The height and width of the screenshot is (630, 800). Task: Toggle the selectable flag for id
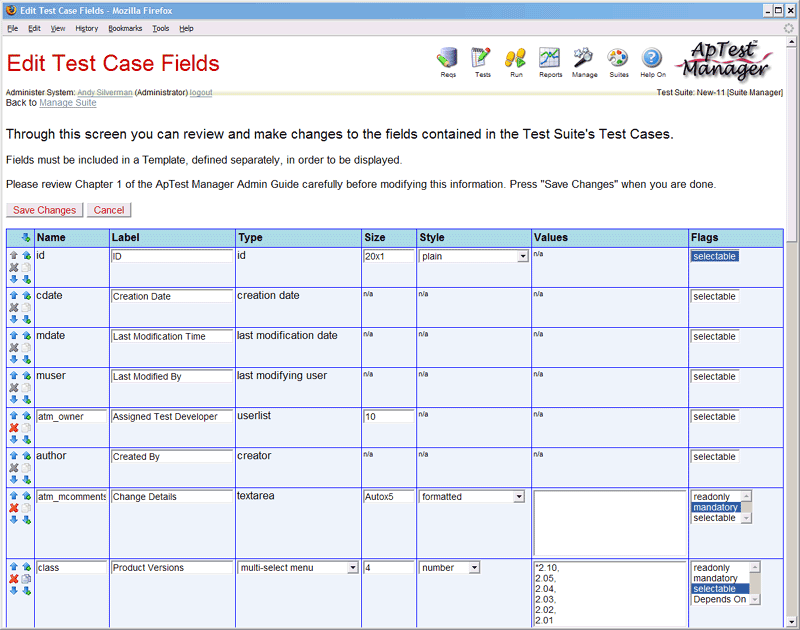click(x=714, y=256)
